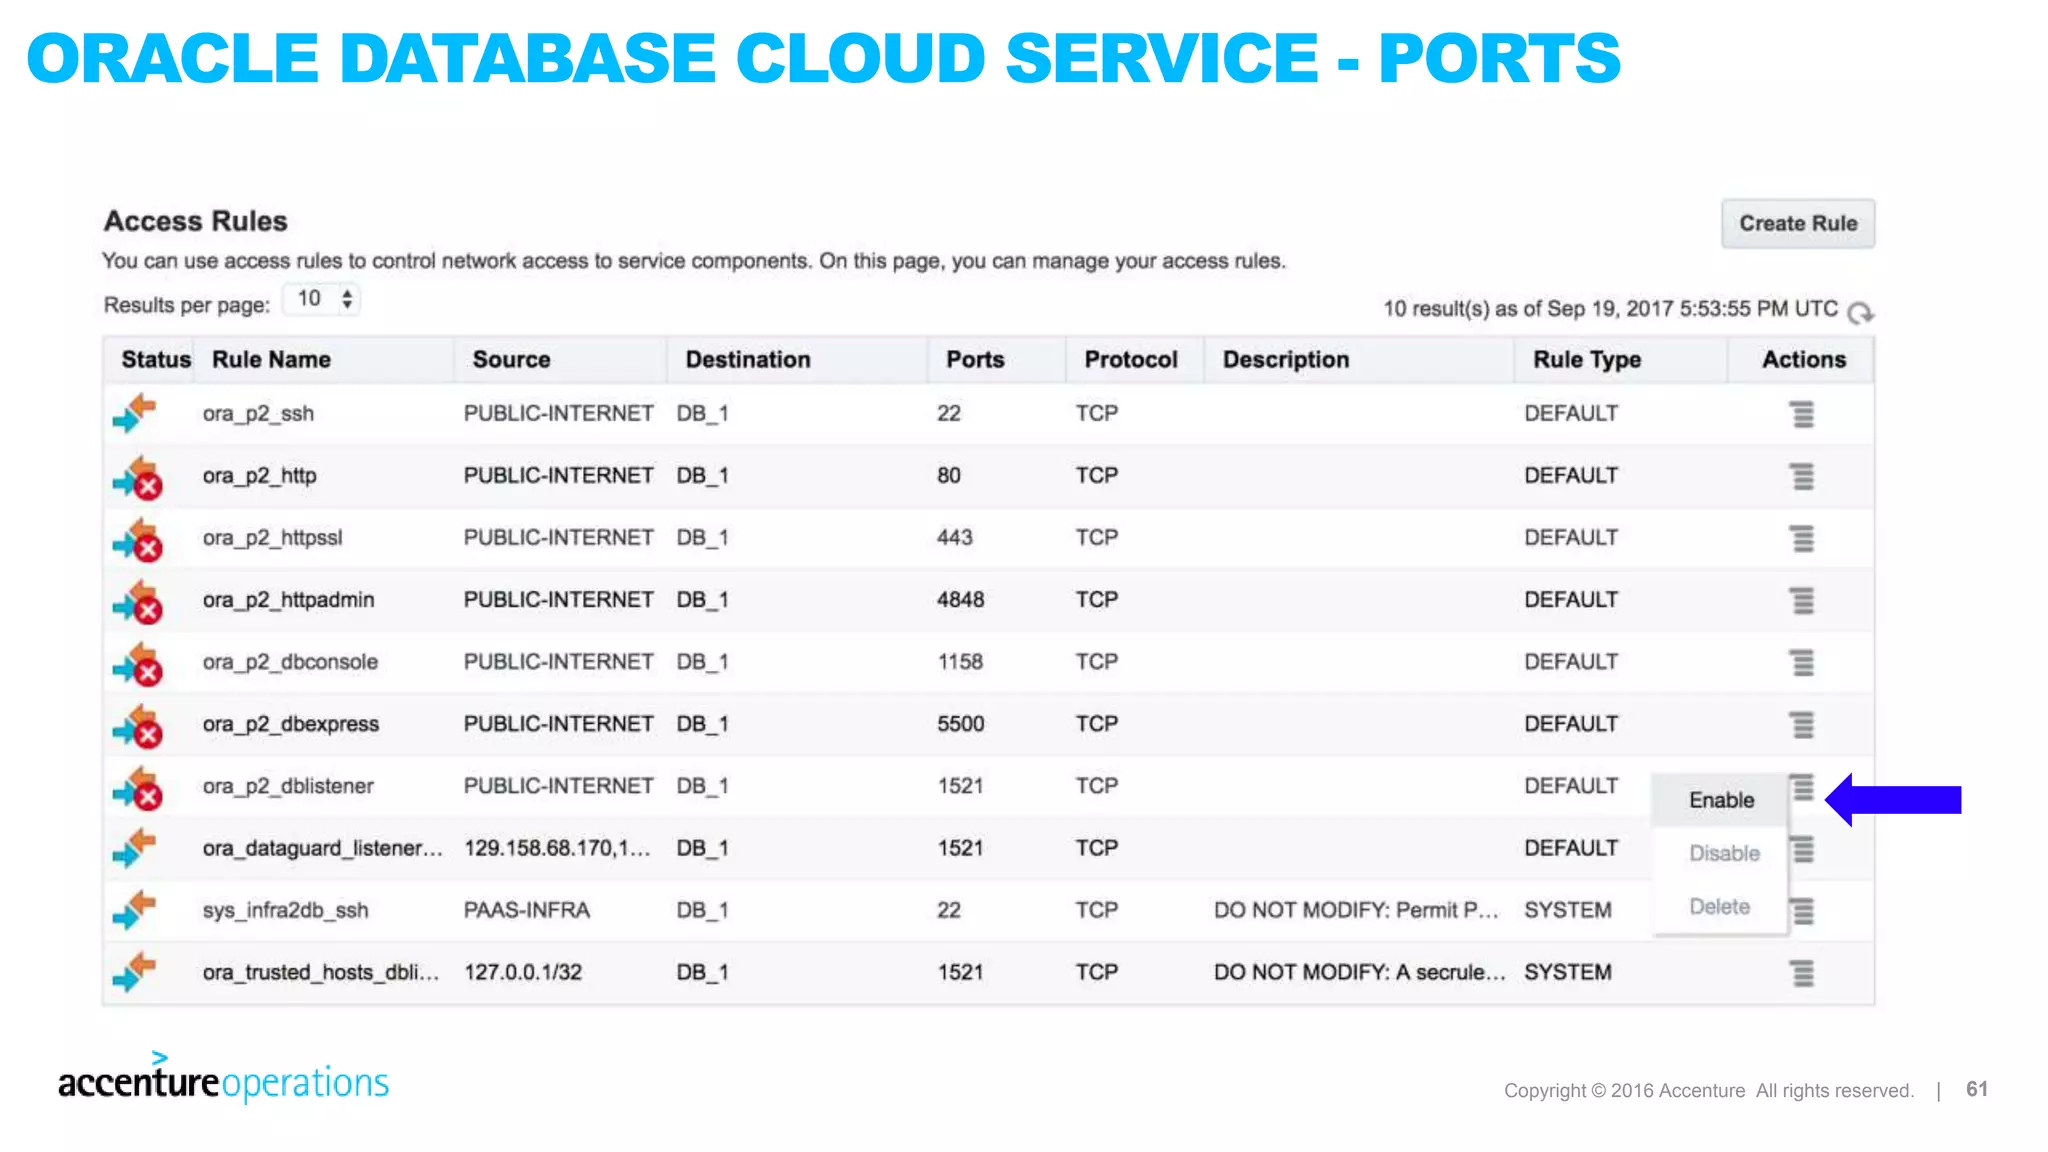
Task: Select the ora_p2_dbconsole rule name
Action: coord(290,662)
